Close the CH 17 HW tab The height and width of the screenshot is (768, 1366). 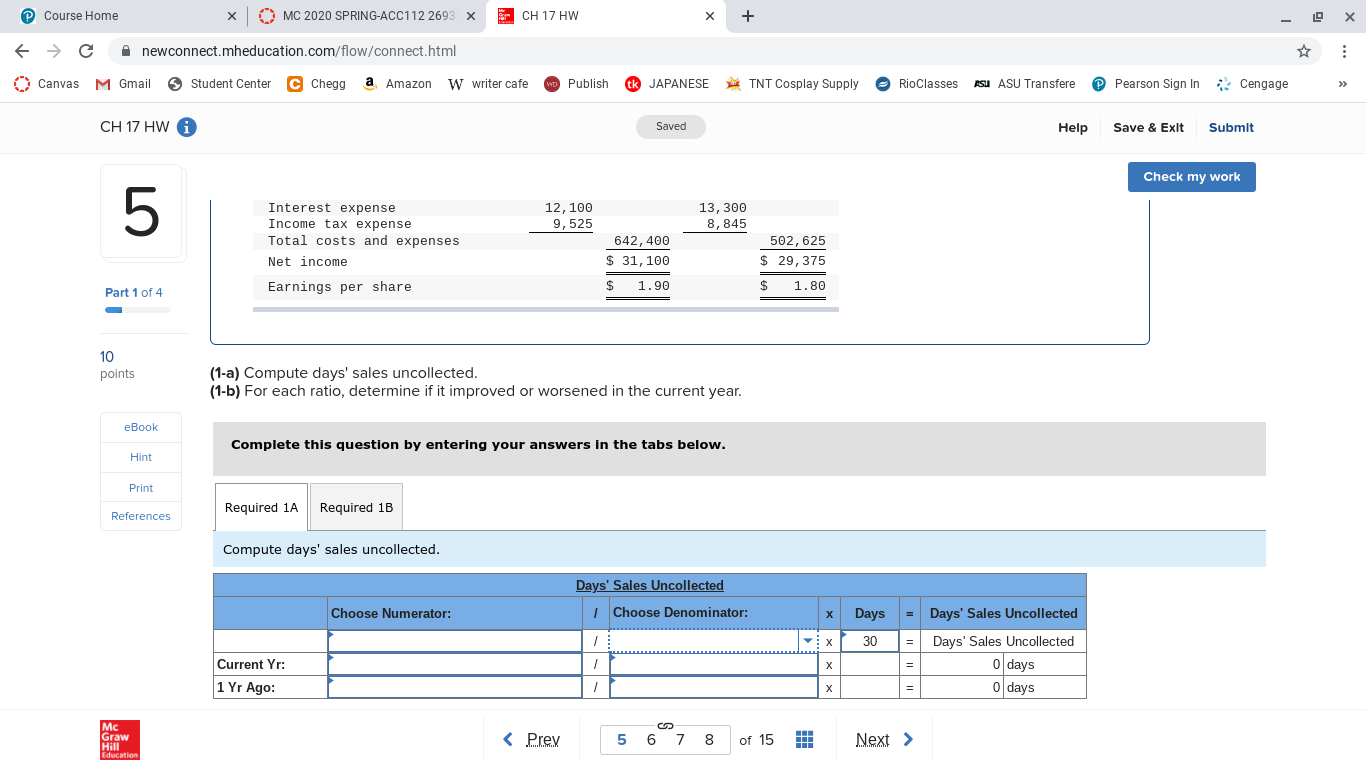click(x=709, y=16)
